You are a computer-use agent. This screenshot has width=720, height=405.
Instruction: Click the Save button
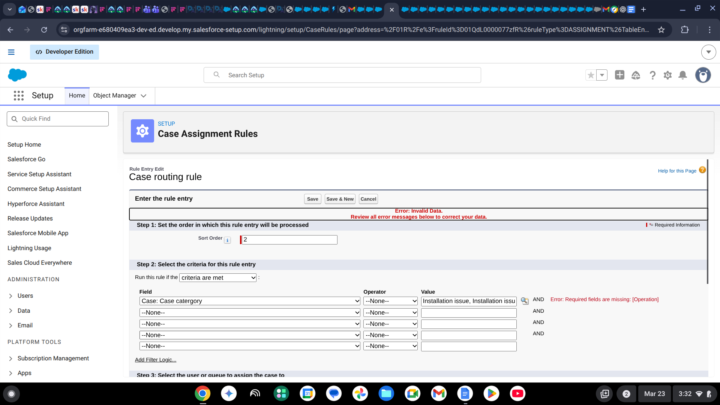(x=312, y=199)
